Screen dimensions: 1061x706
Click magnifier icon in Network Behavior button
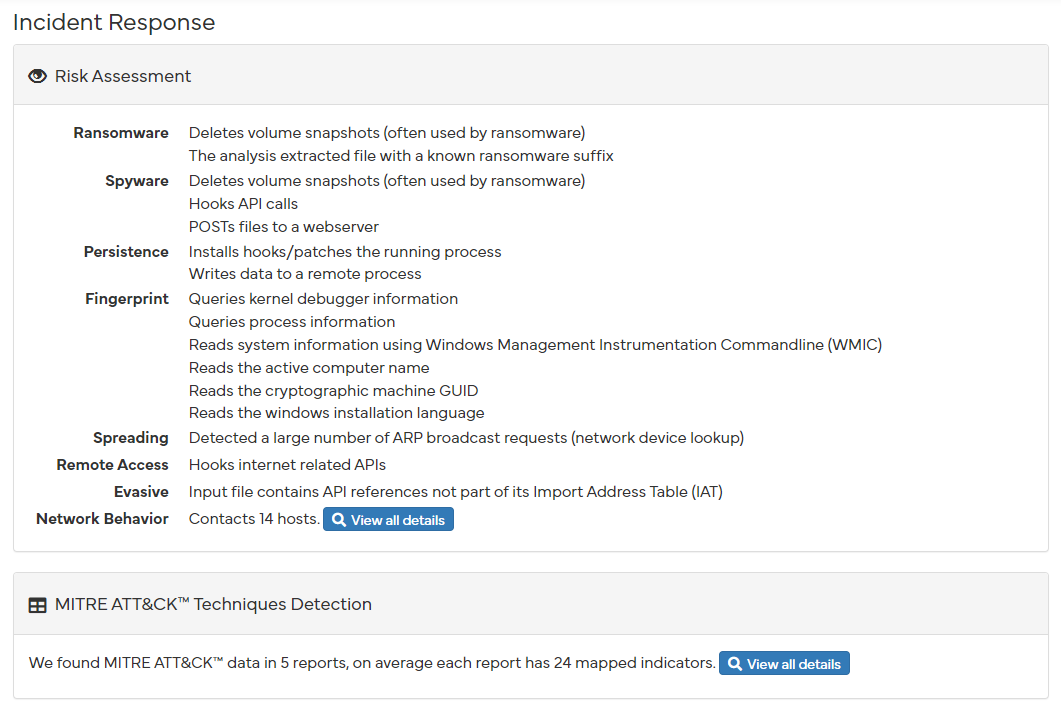click(x=339, y=520)
